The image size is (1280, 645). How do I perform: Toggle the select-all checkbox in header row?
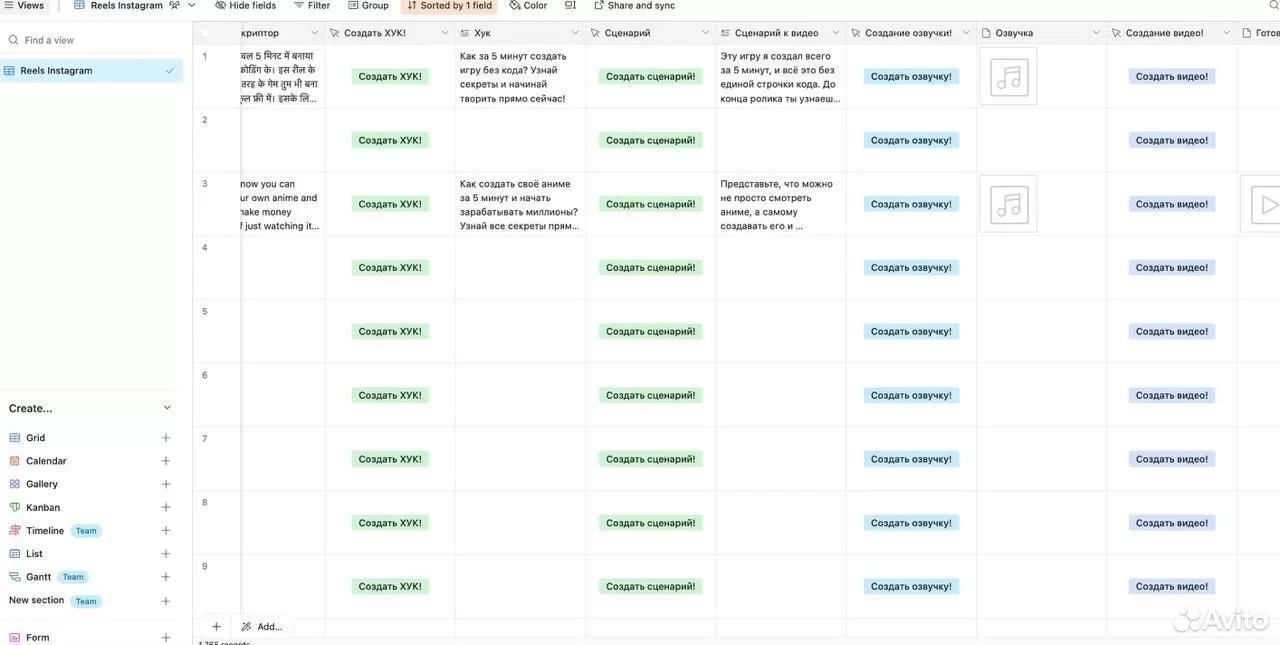tap(206, 33)
